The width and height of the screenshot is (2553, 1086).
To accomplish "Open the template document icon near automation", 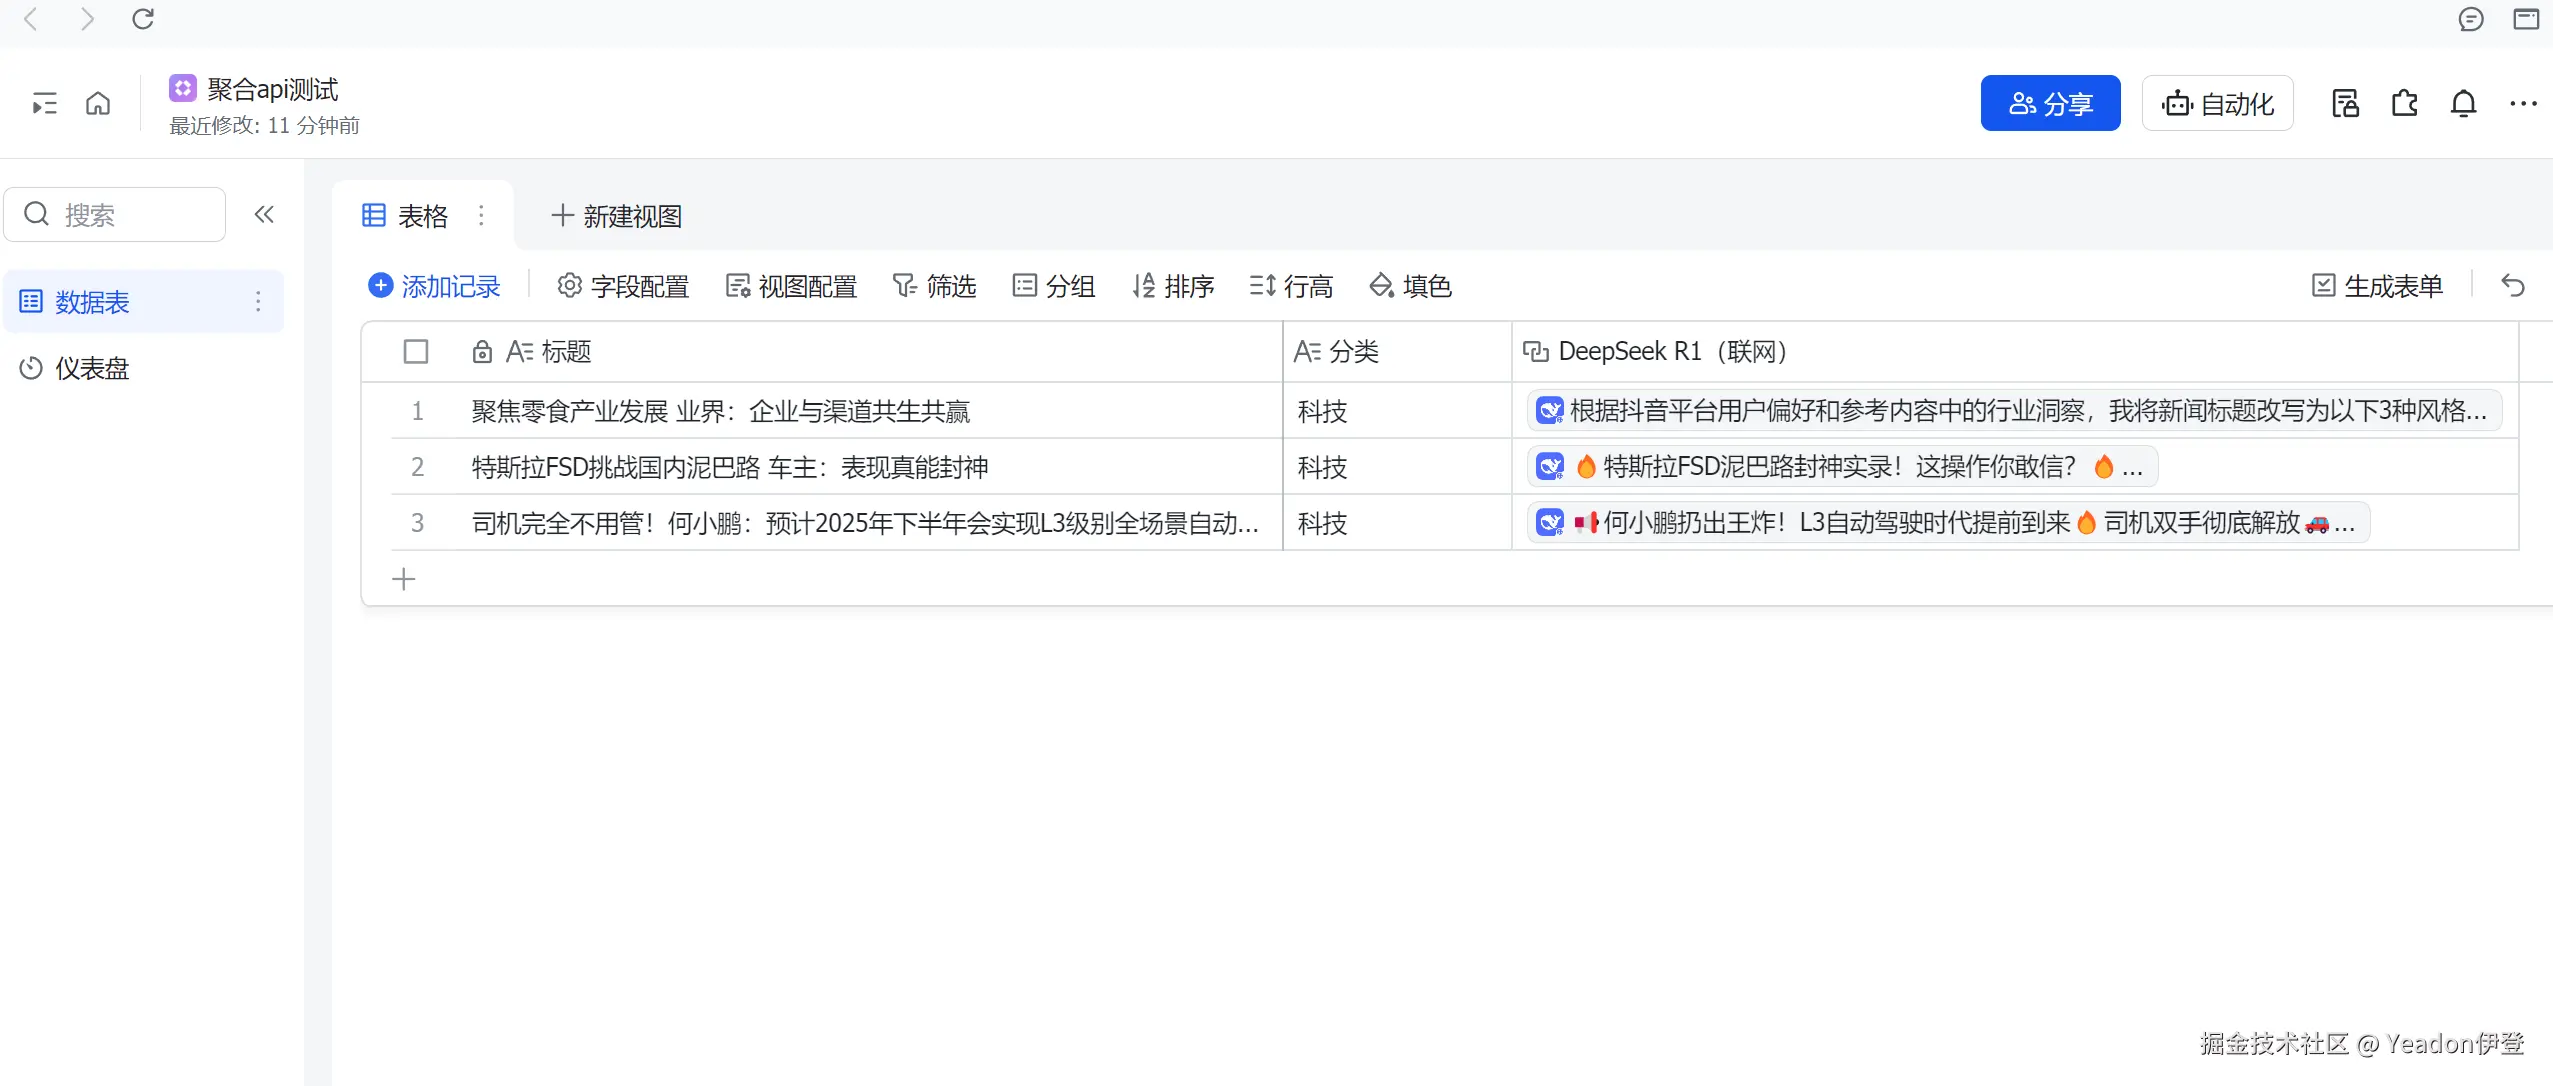I will (2345, 103).
